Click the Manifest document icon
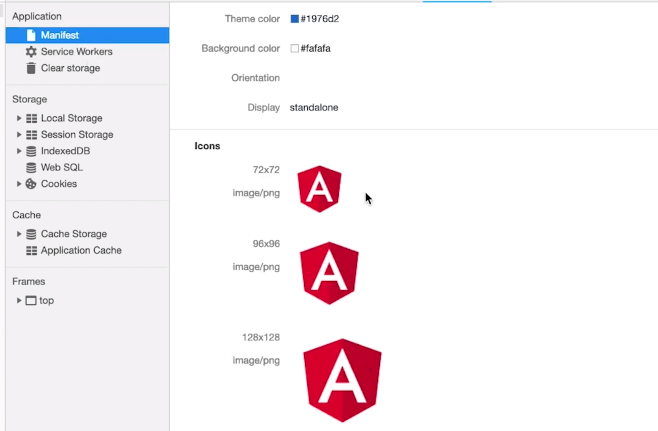The height and width of the screenshot is (431, 658). [x=31, y=35]
